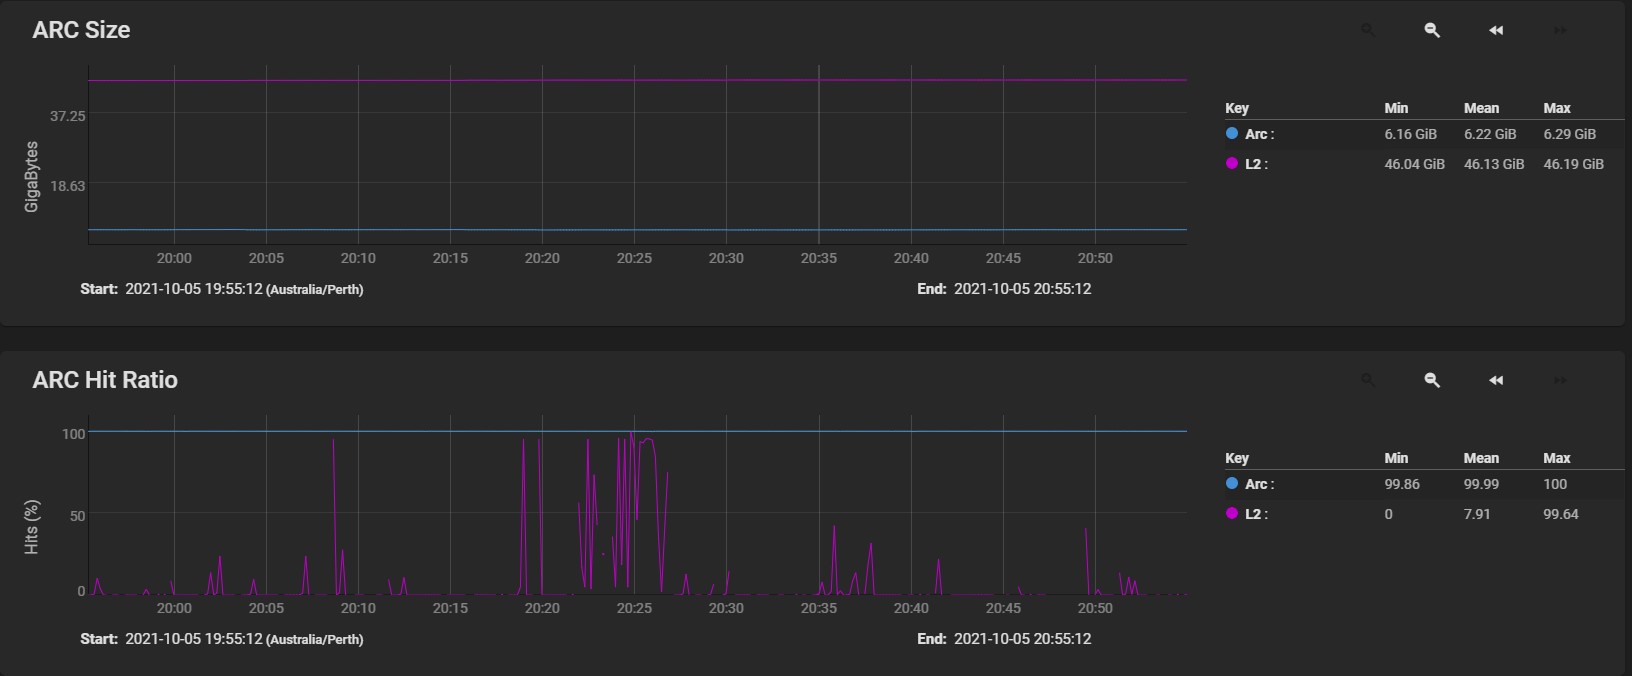Click the Arc label in ARC Size legend
This screenshot has height=676, width=1632.
pyautogui.click(x=1259, y=134)
